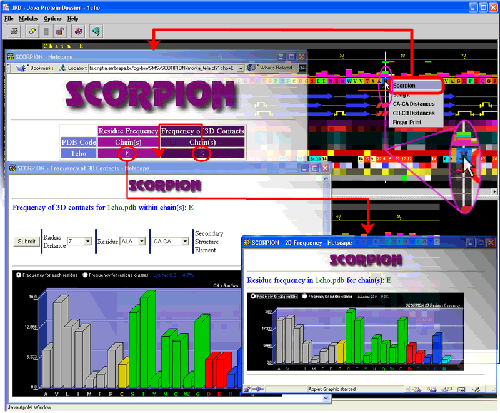Click the What's Related toolbar icon

pyautogui.click(x=252, y=68)
